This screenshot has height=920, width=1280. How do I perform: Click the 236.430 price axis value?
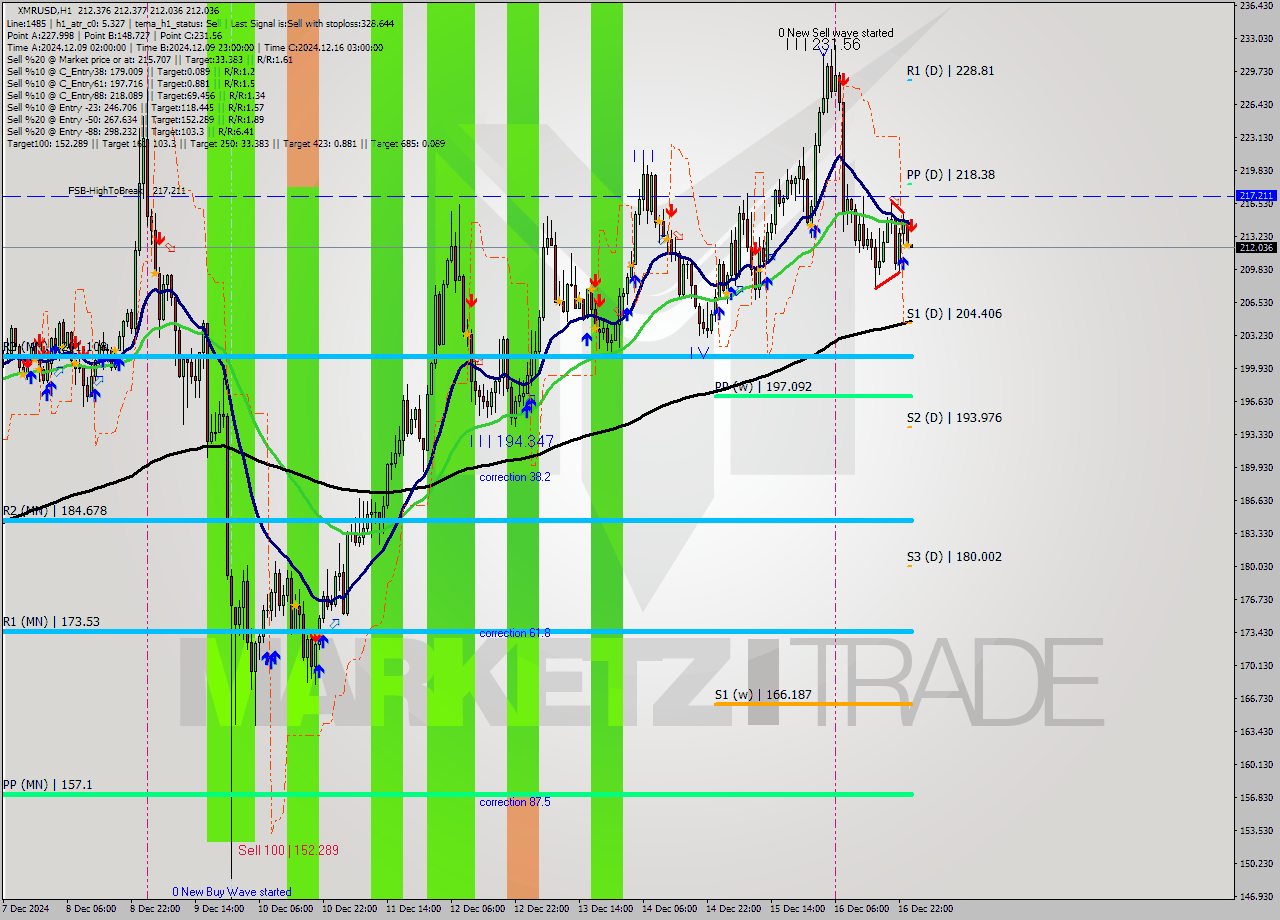(1256, 6)
